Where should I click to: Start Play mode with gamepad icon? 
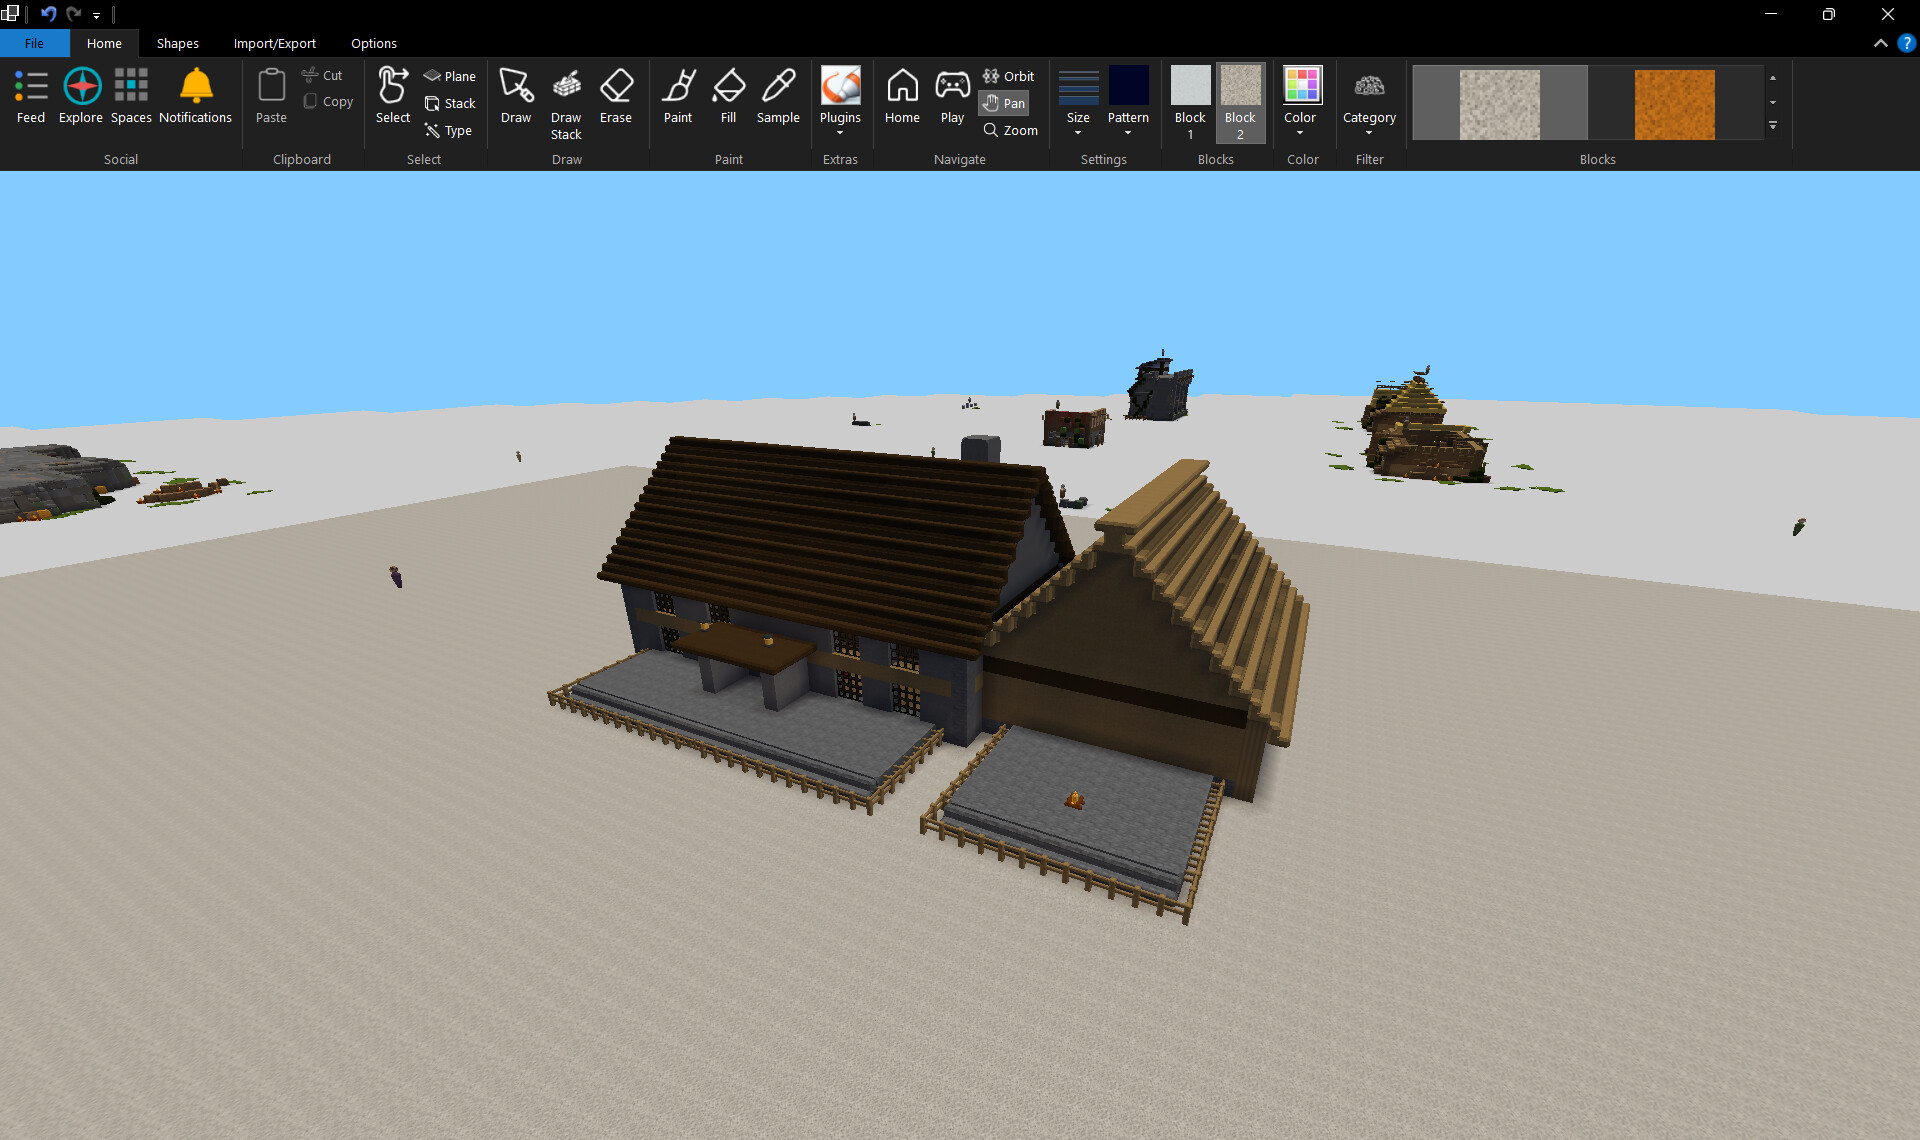pyautogui.click(x=952, y=96)
